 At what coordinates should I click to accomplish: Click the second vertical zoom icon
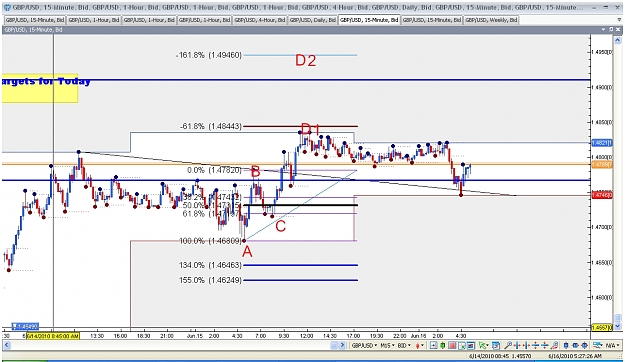point(544,345)
